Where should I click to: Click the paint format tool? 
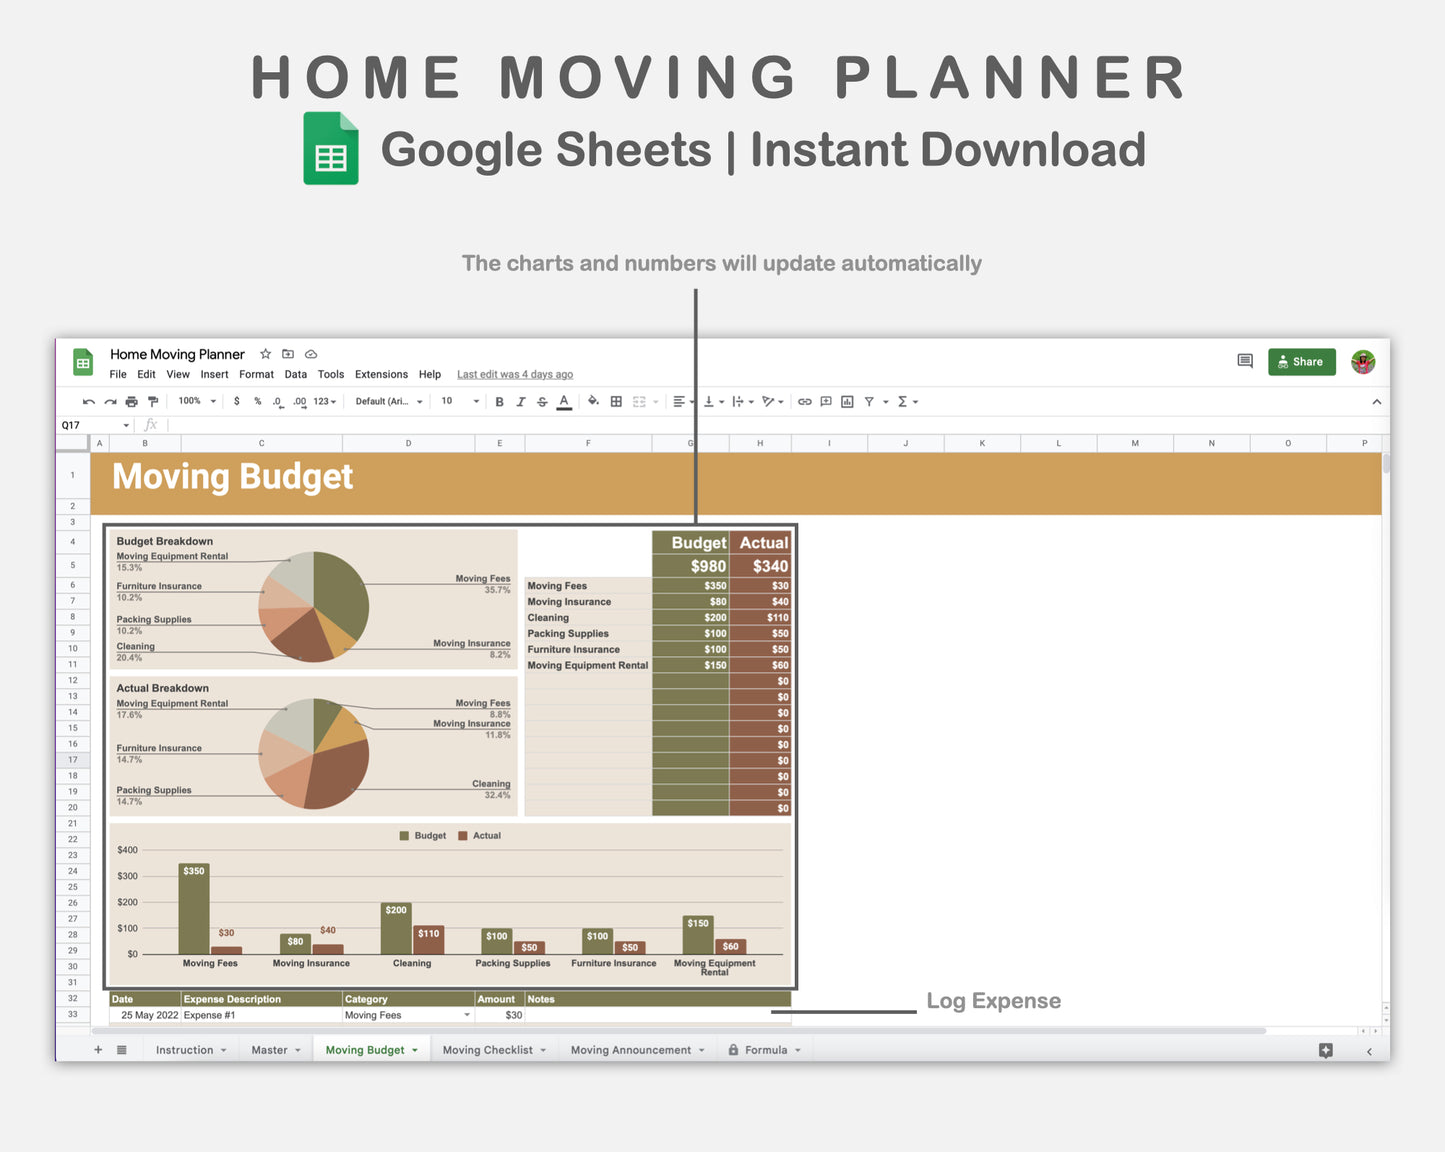pos(153,401)
